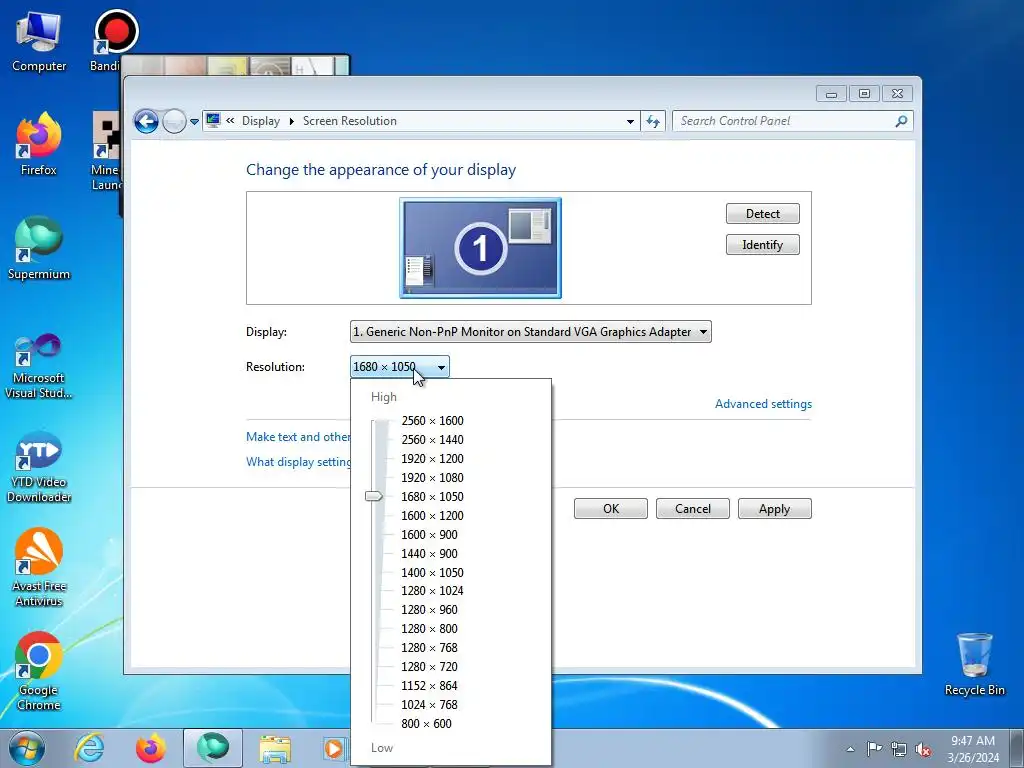This screenshot has width=1024, height=768.
Task: Choose 1280 × 720 resolution
Action: pyautogui.click(x=429, y=666)
